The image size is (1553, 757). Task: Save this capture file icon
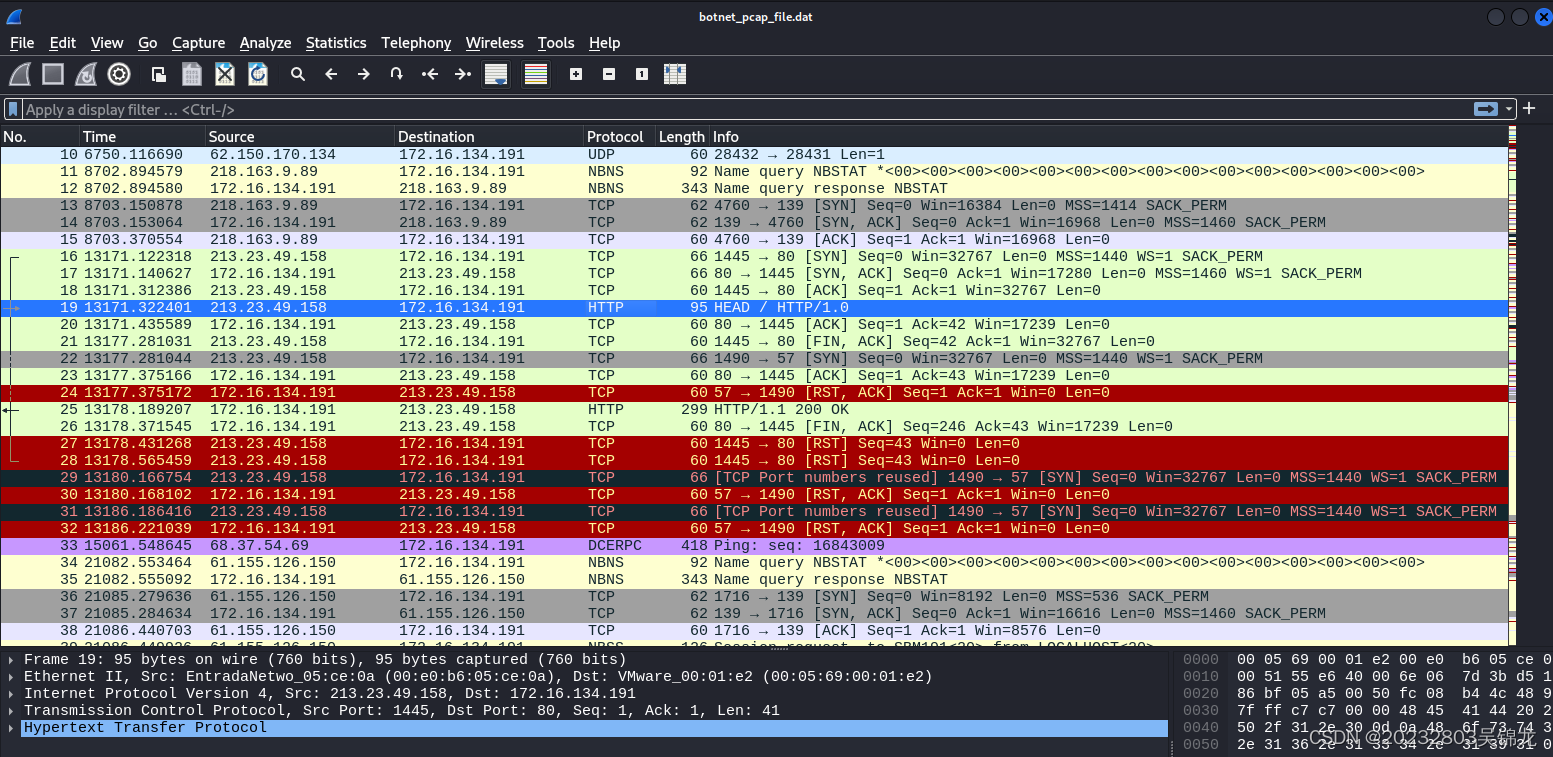click(192, 74)
